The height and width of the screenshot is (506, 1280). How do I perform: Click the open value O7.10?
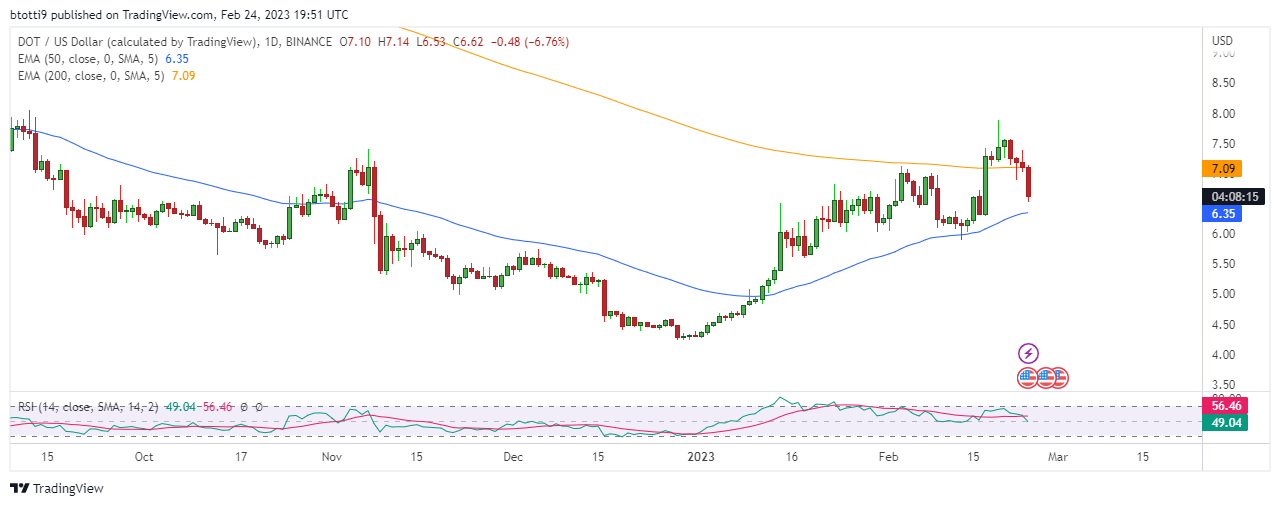pyautogui.click(x=357, y=41)
